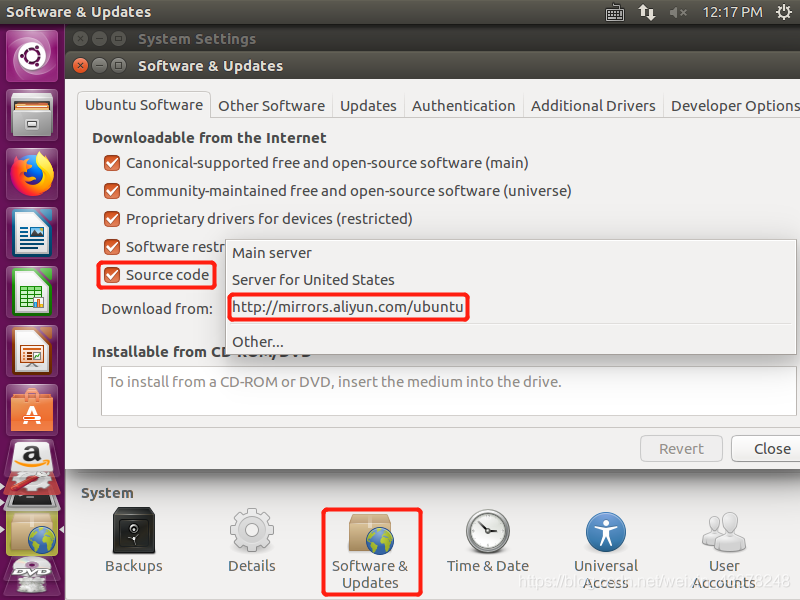Toggle Software restricted (multiverse) checkbox
Image resolution: width=800 pixels, height=600 pixels.
tap(112, 247)
